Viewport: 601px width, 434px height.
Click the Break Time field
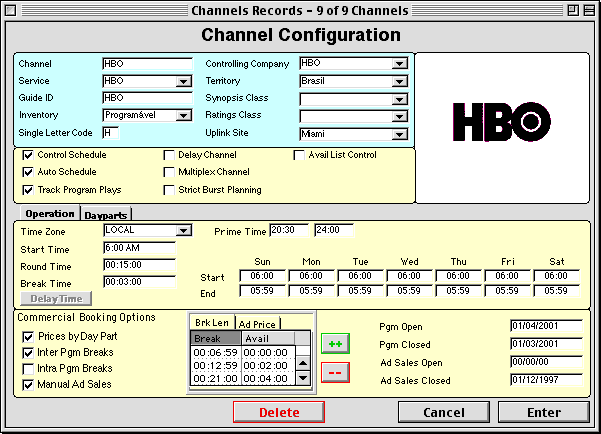[x=140, y=282]
